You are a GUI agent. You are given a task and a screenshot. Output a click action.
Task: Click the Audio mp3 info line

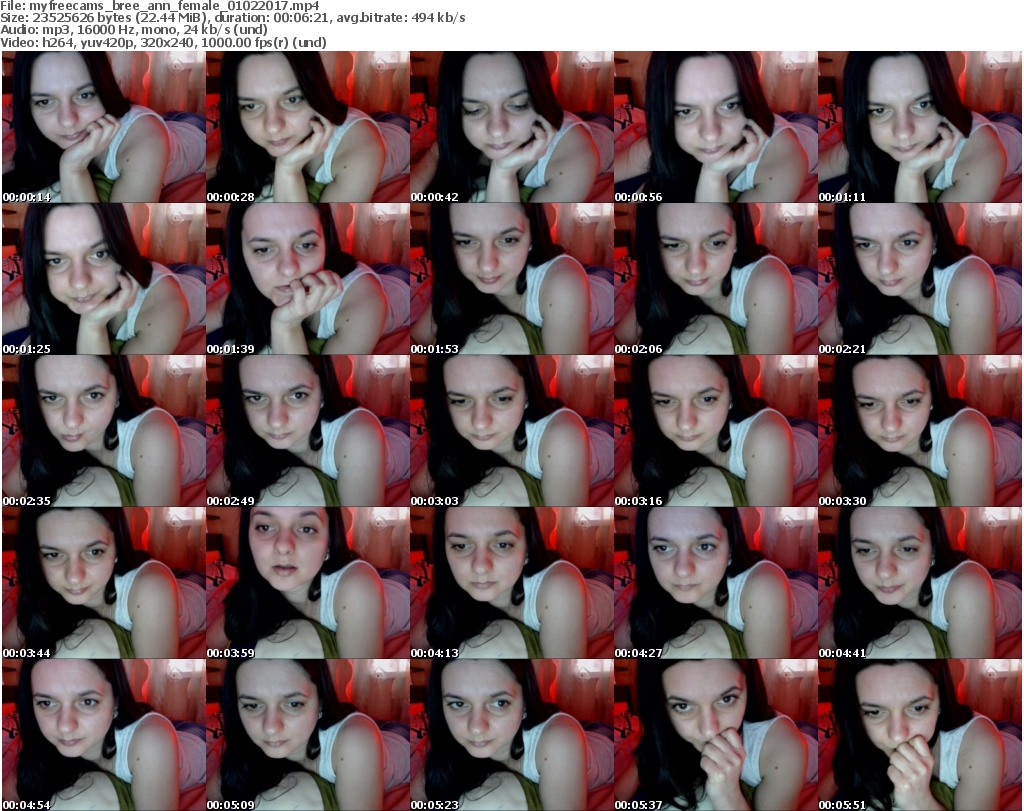tap(134, 30)
